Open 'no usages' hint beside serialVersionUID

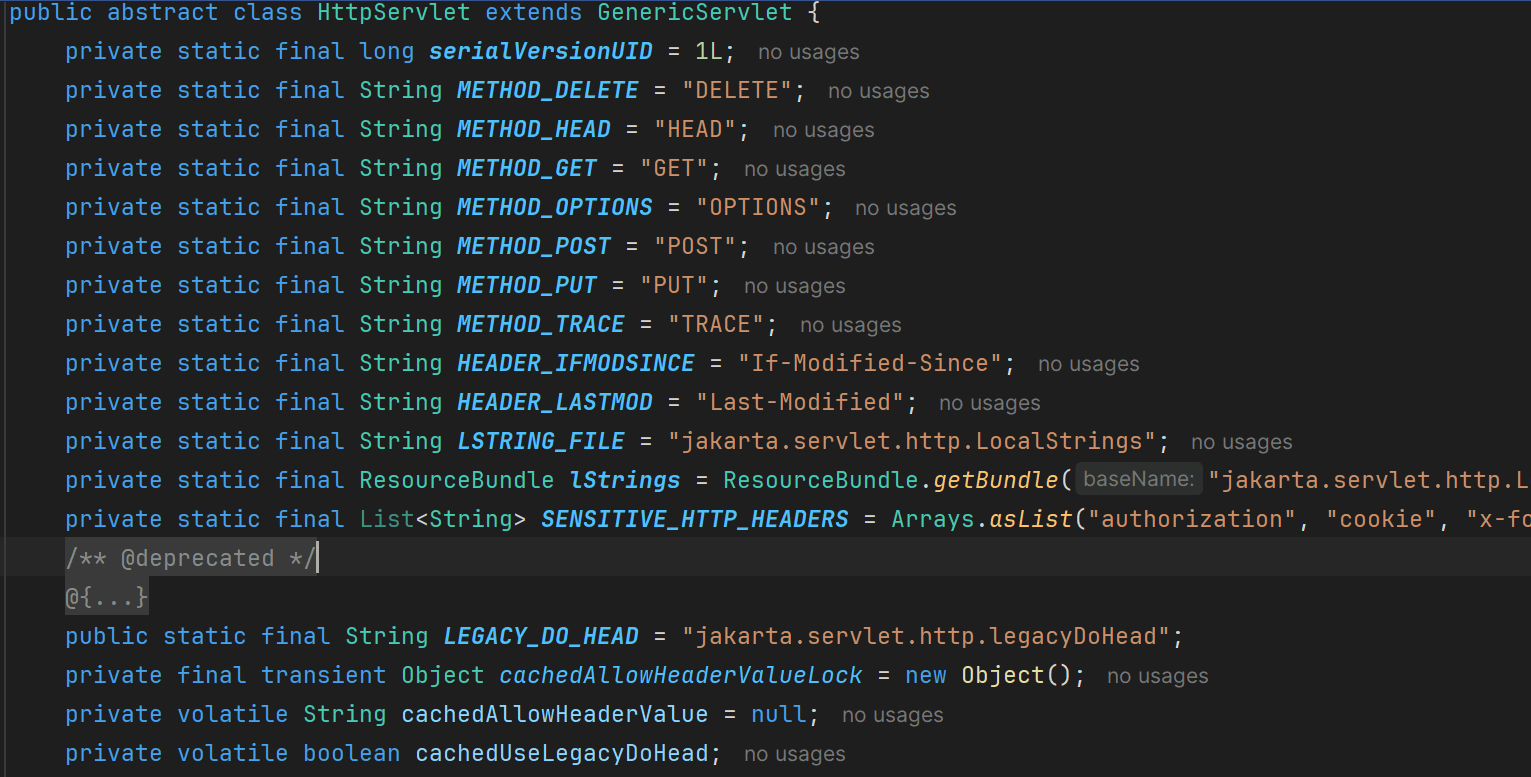(x=808, y=52)
